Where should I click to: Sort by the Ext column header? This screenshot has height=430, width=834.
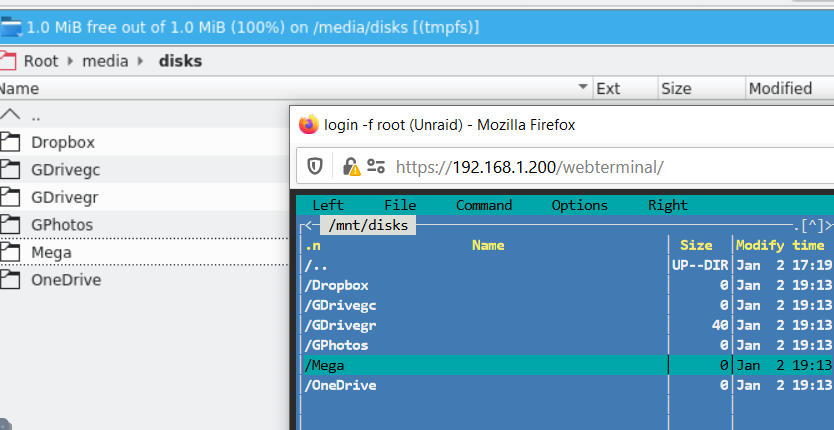click(608, 88)
